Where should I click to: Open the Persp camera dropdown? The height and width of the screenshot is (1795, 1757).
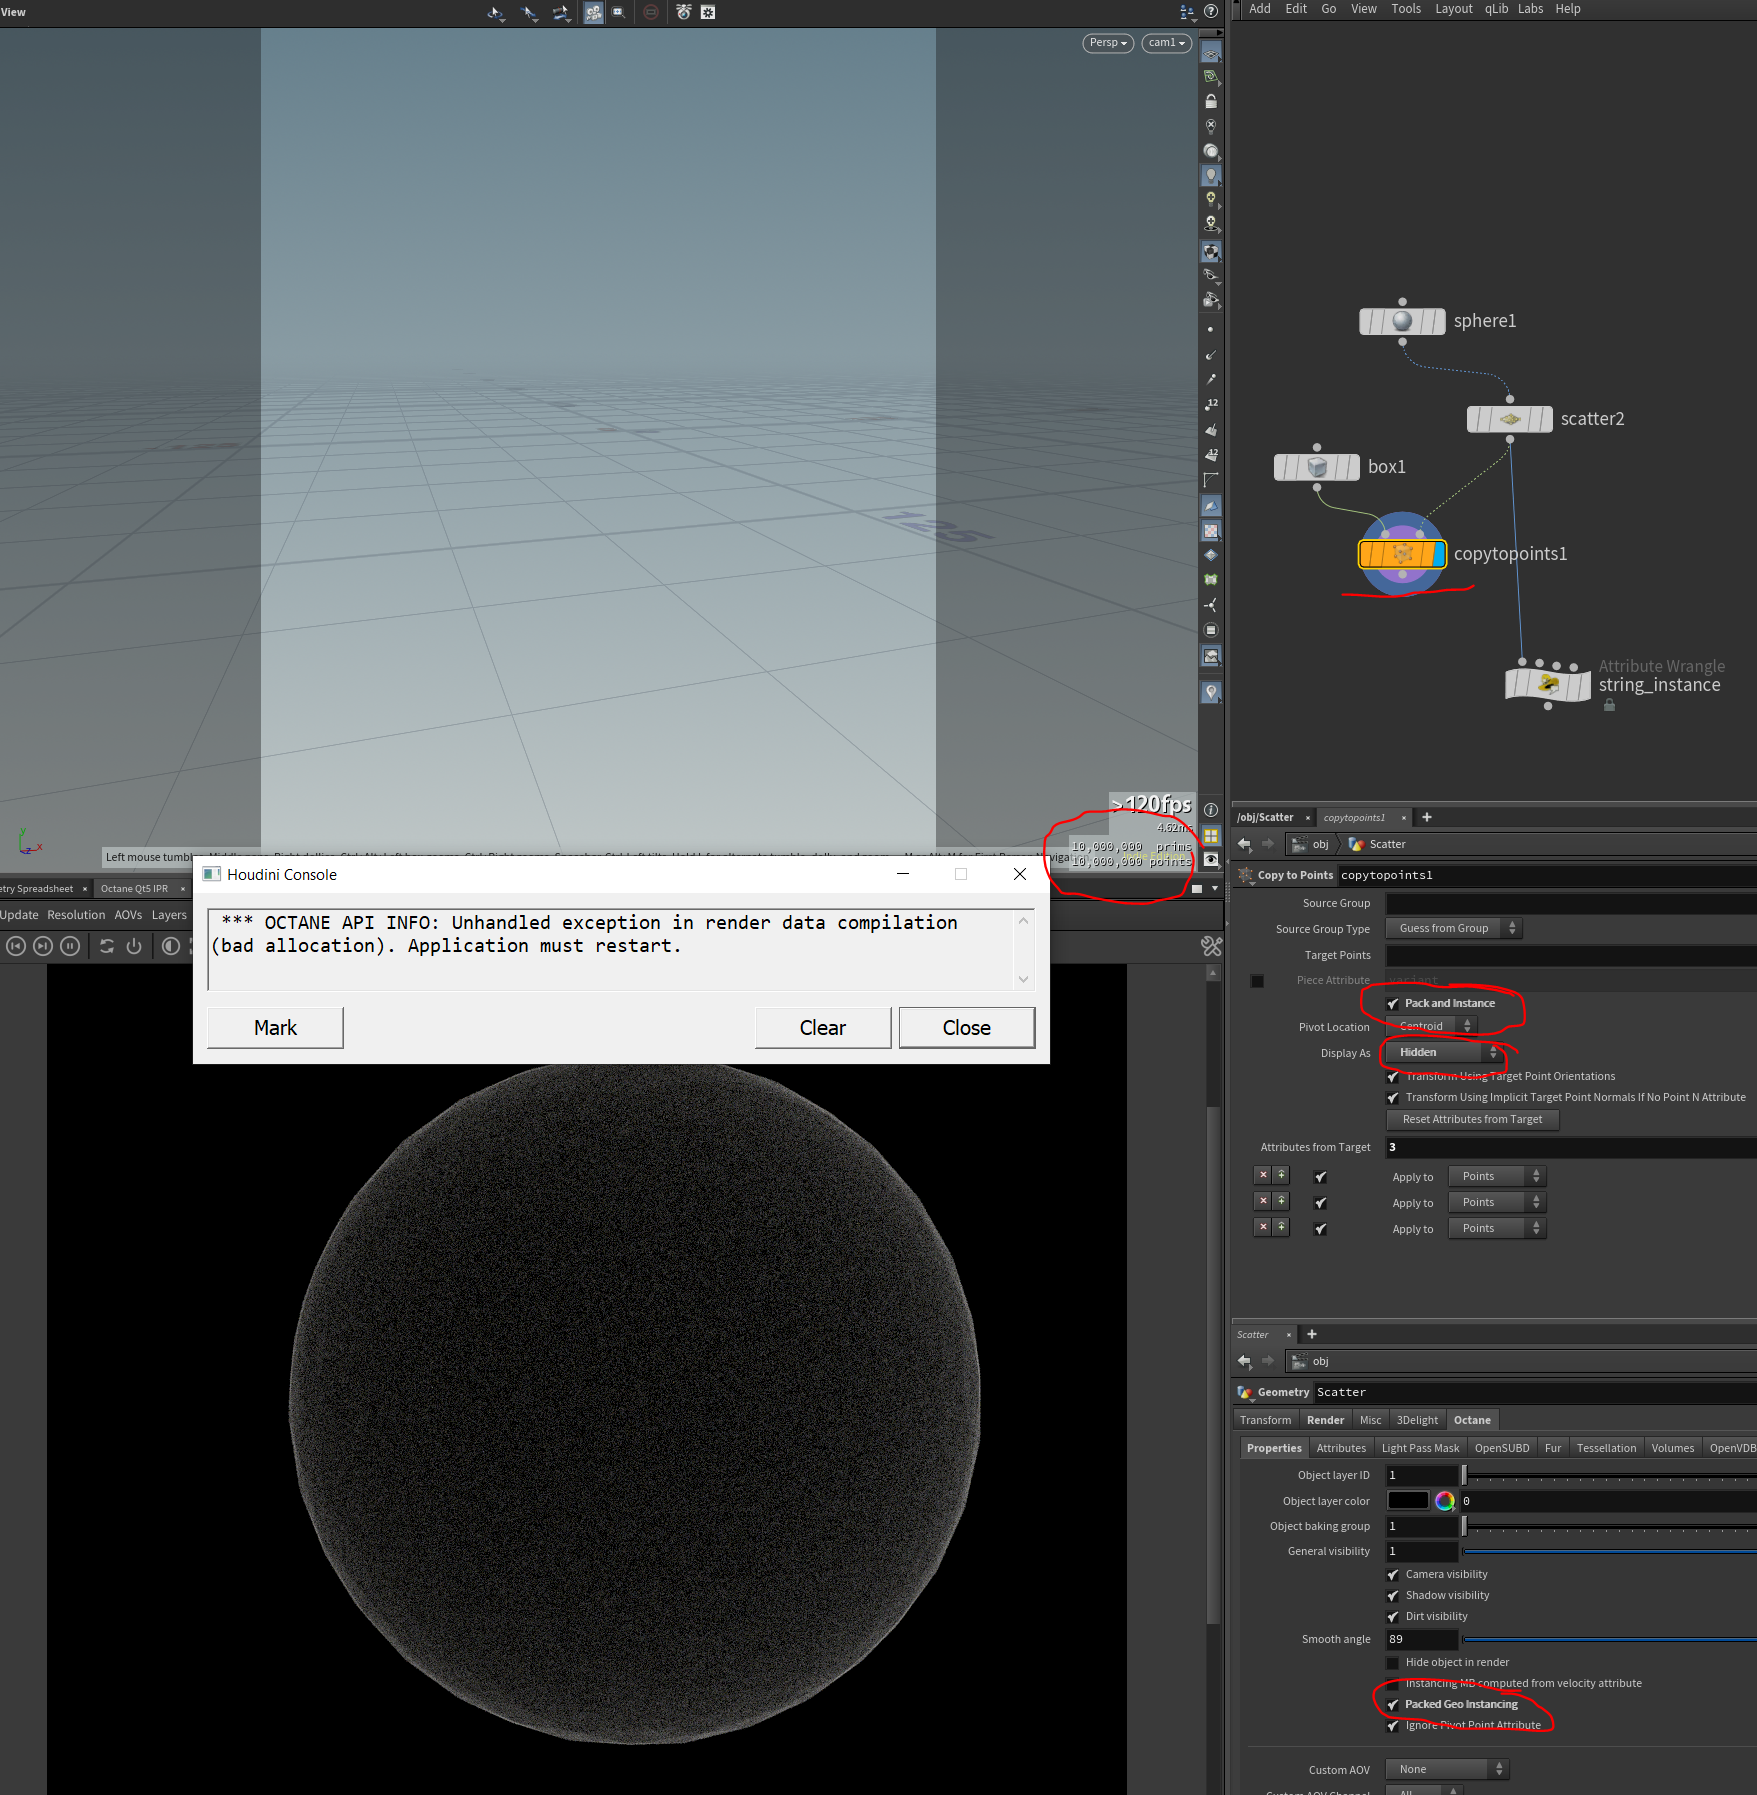pos(1108,43)
